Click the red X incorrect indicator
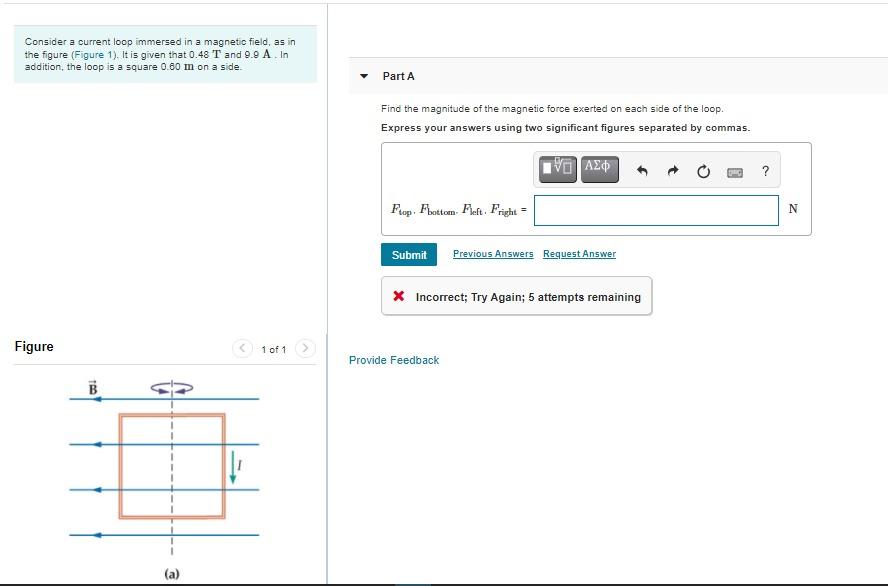This screenshot has width=888, height=586. coord(399,295)
